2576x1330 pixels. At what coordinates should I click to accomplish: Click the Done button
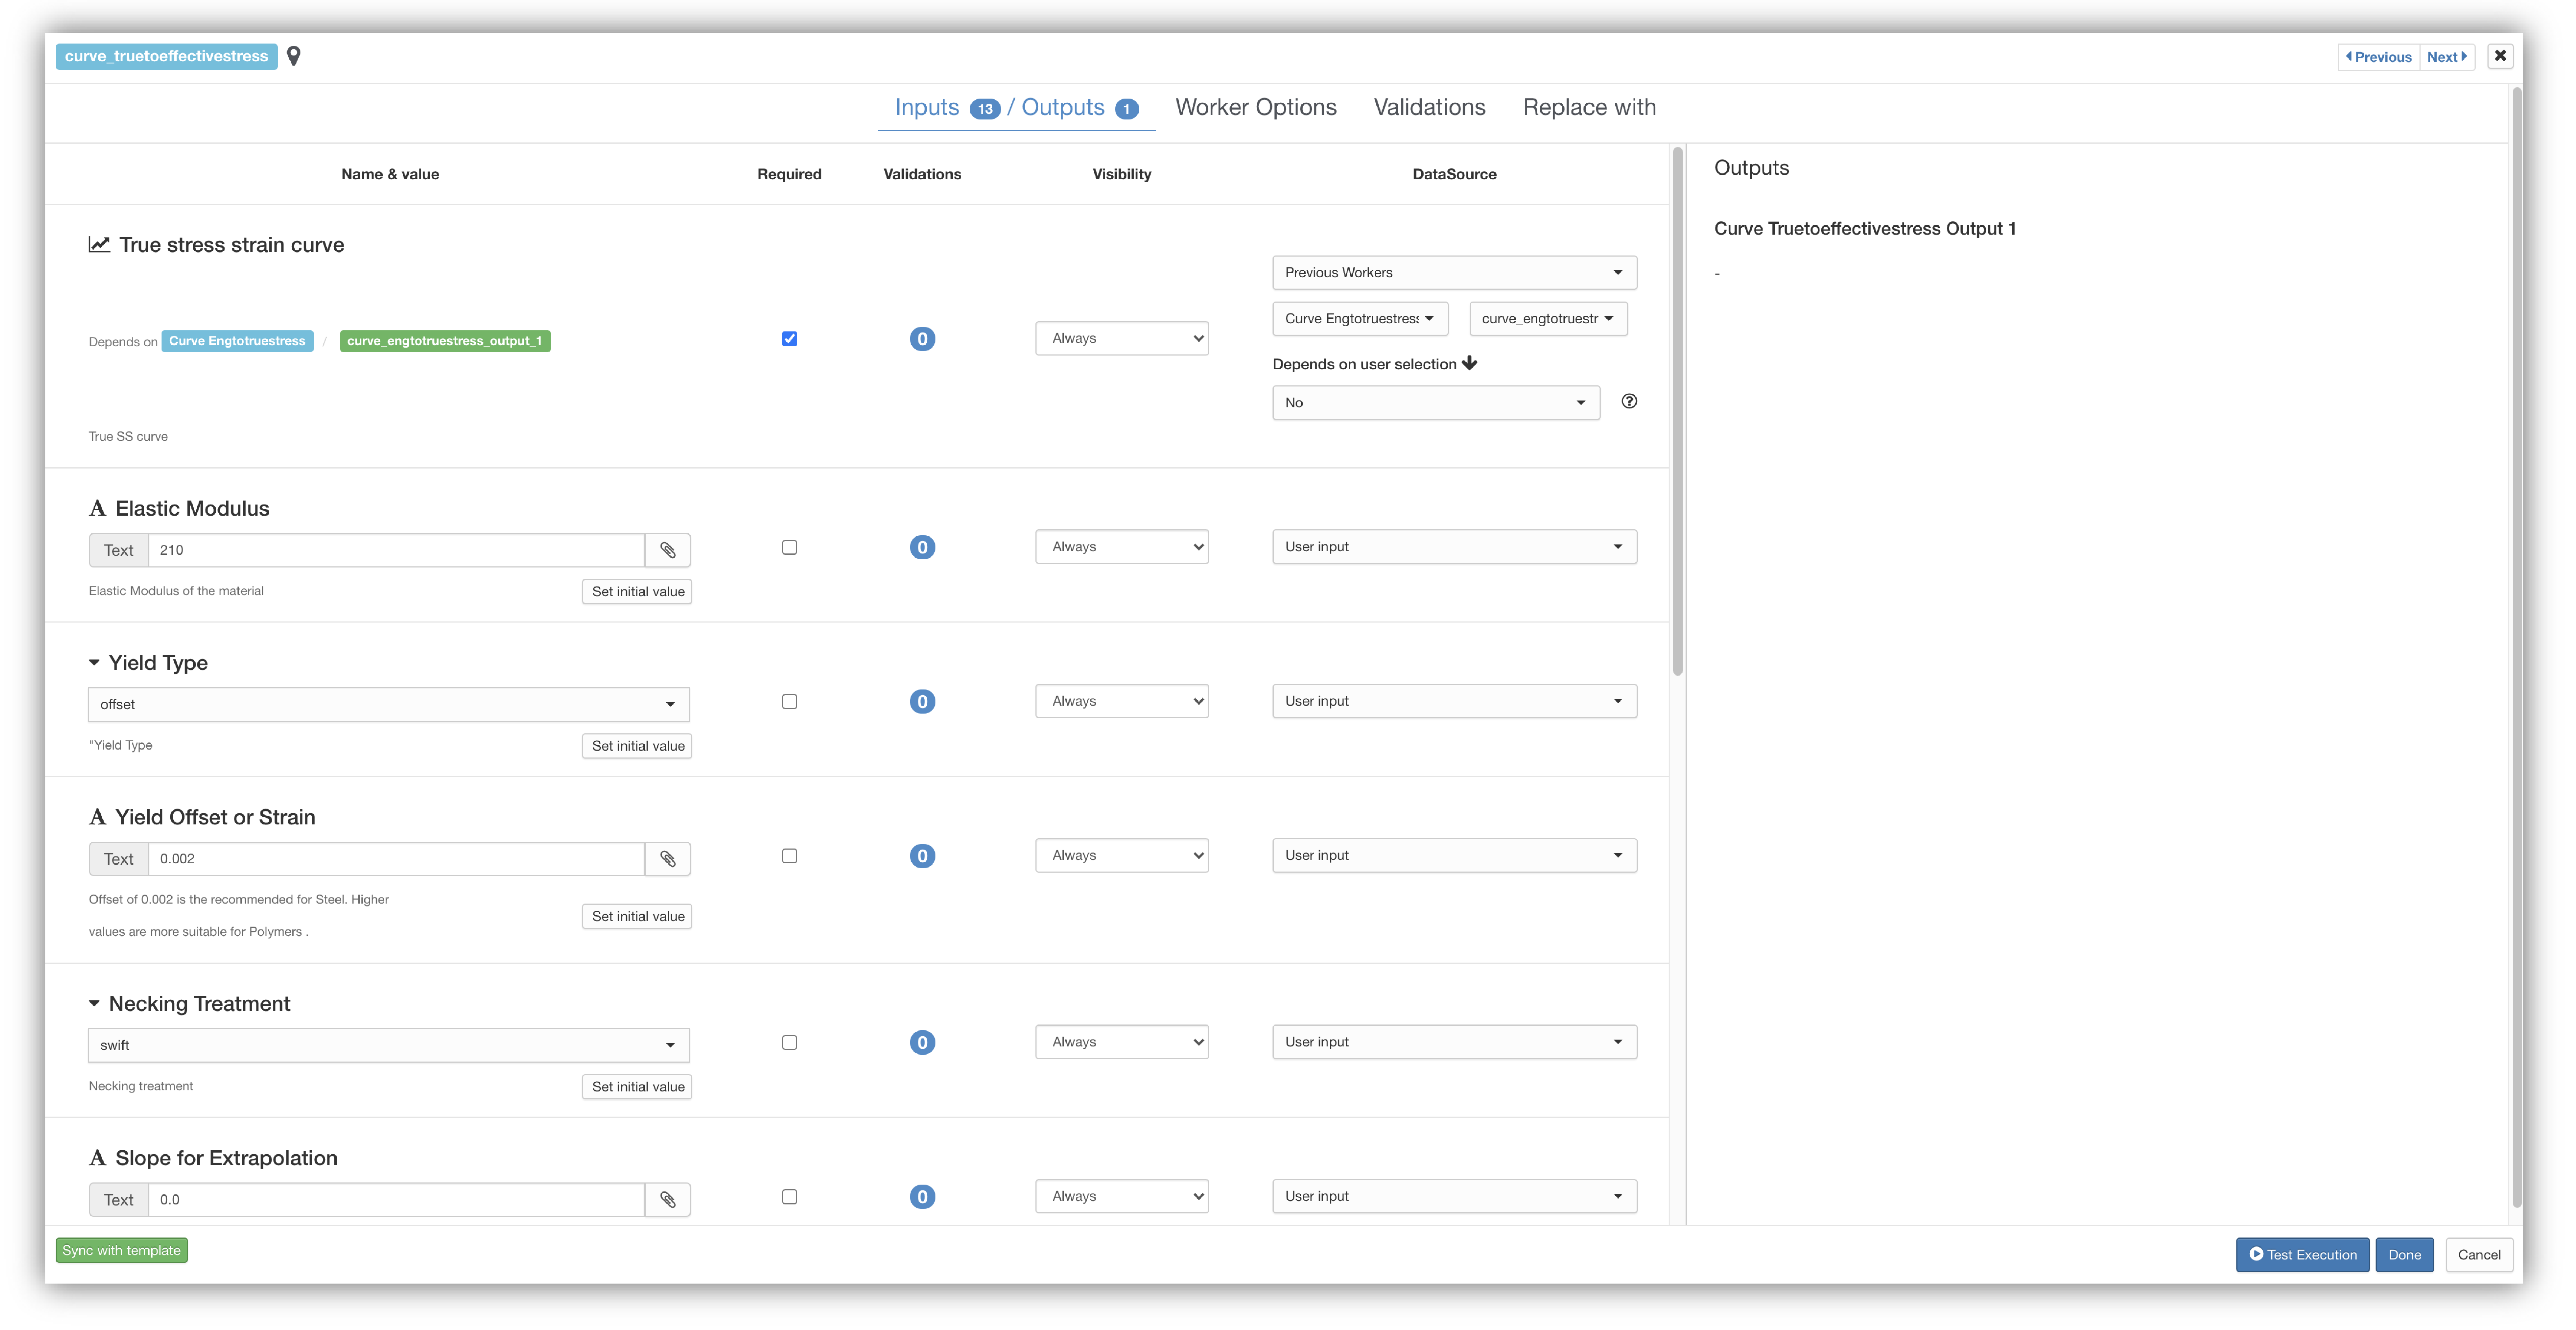coord(2404,1255)
